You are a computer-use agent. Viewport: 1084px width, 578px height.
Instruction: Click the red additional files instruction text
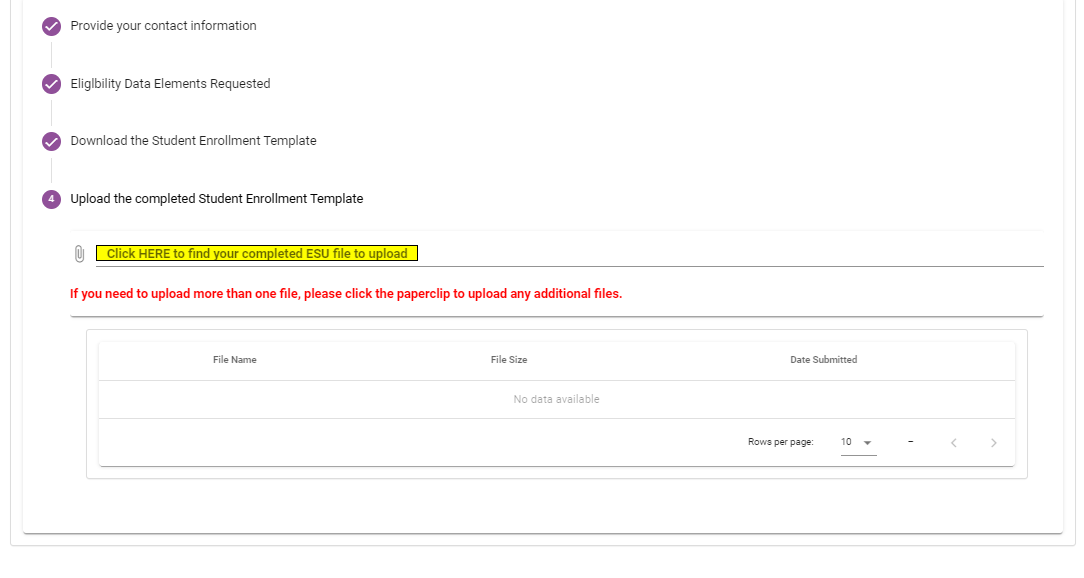pos(346,294)
